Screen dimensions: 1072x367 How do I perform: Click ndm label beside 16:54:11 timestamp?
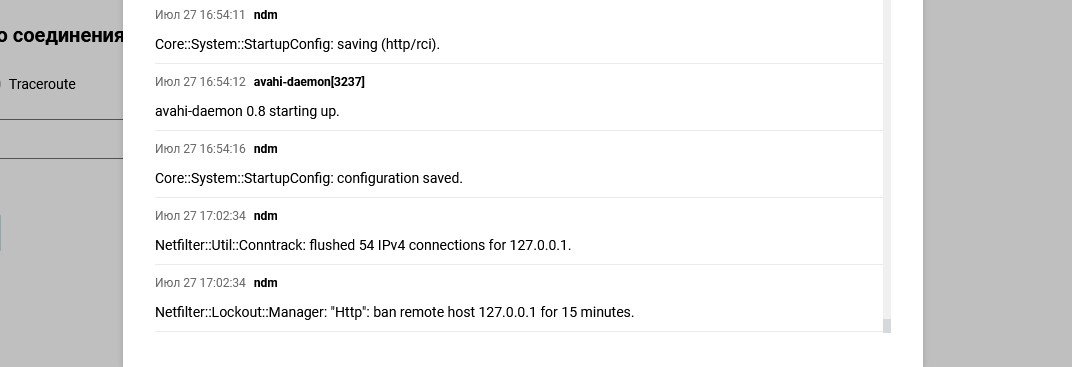coord(265,15)
